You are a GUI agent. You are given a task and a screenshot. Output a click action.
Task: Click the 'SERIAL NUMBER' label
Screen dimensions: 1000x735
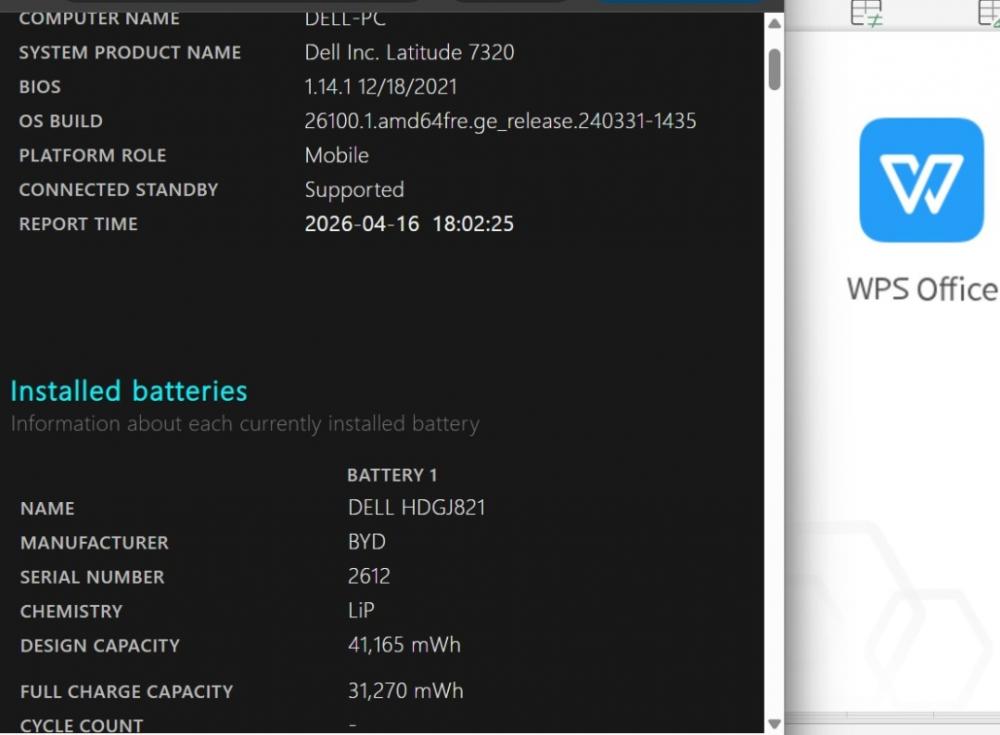(x=92, y=577)
